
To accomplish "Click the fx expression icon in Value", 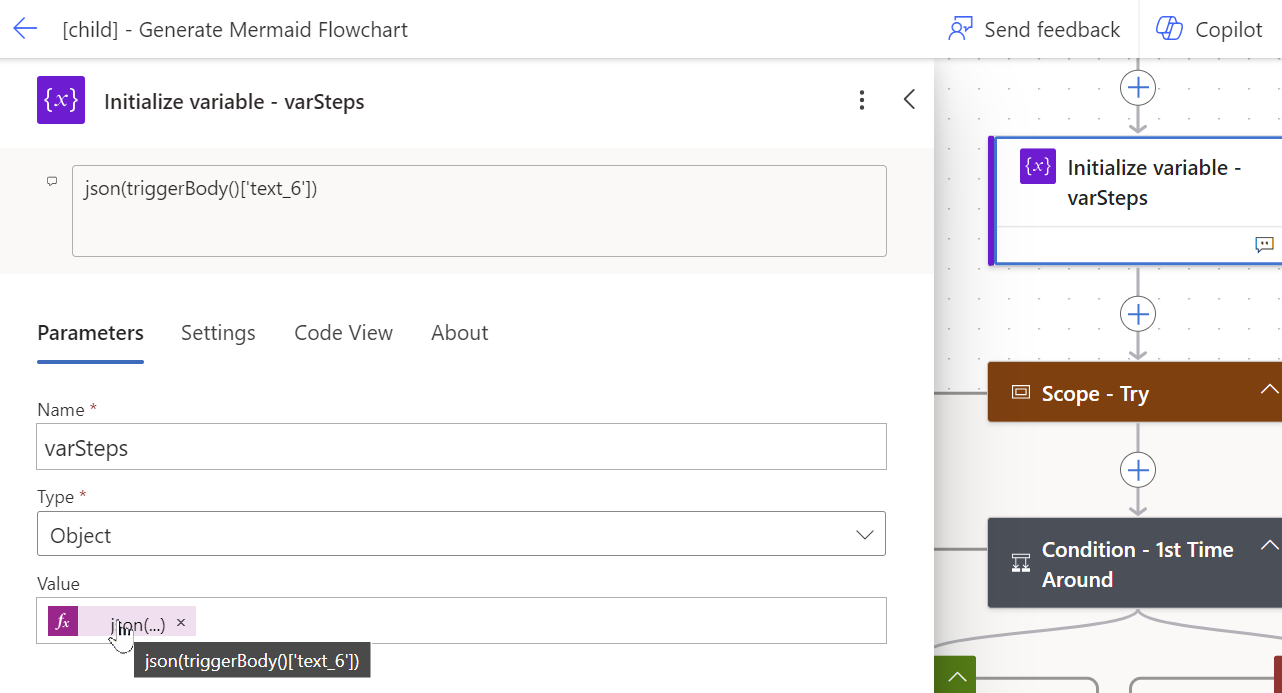I will 63,621.
